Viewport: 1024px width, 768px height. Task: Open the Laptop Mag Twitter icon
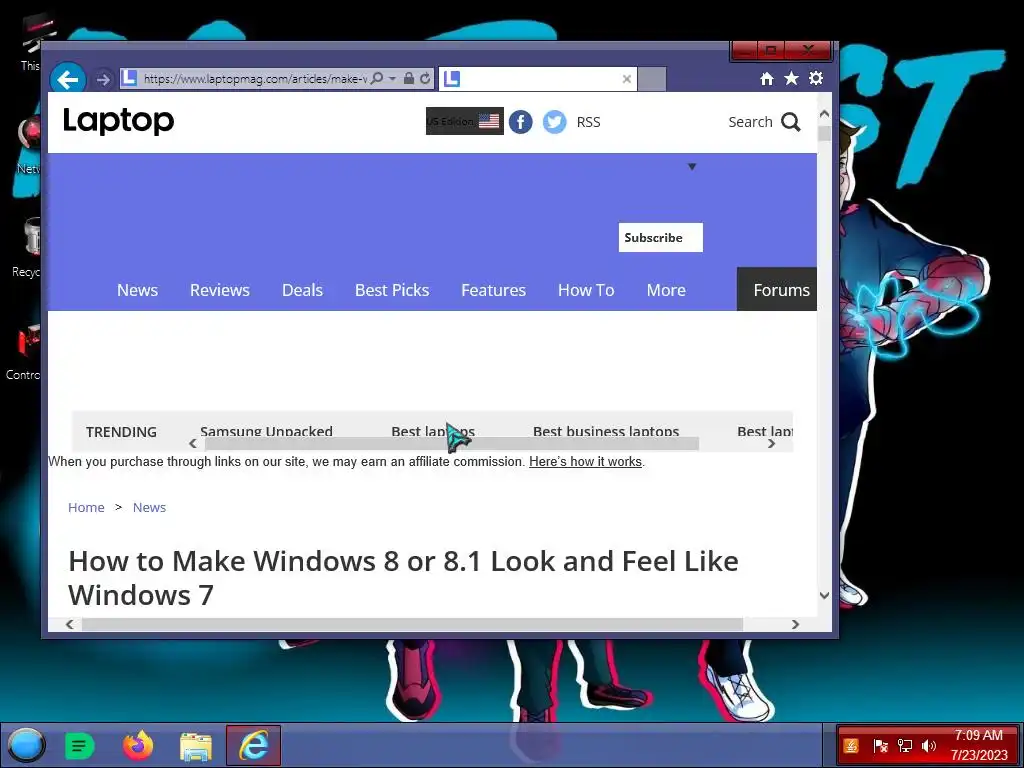point(554,121)
